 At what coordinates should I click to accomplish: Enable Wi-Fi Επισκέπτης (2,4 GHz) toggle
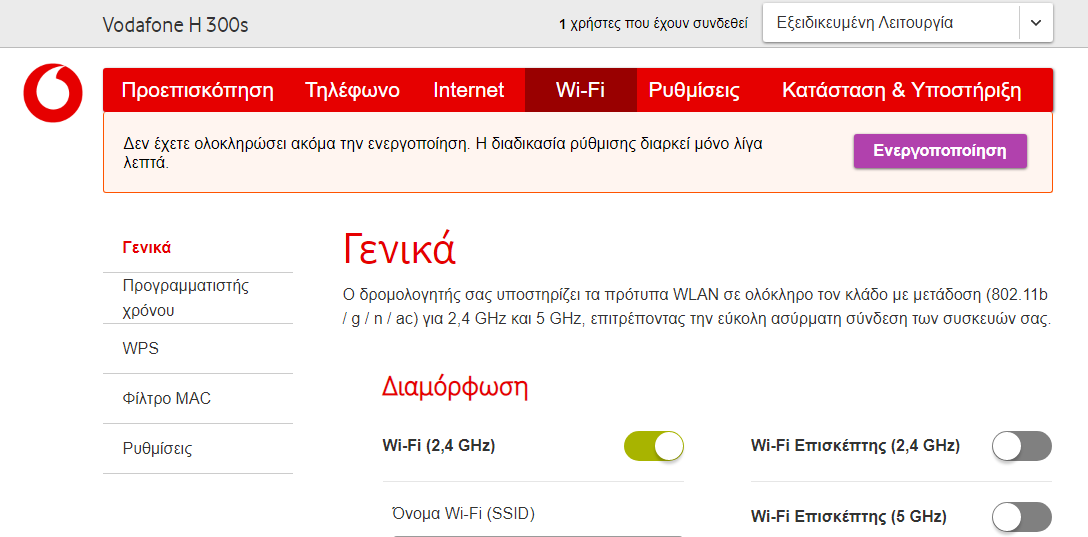tap(1021, 446)
